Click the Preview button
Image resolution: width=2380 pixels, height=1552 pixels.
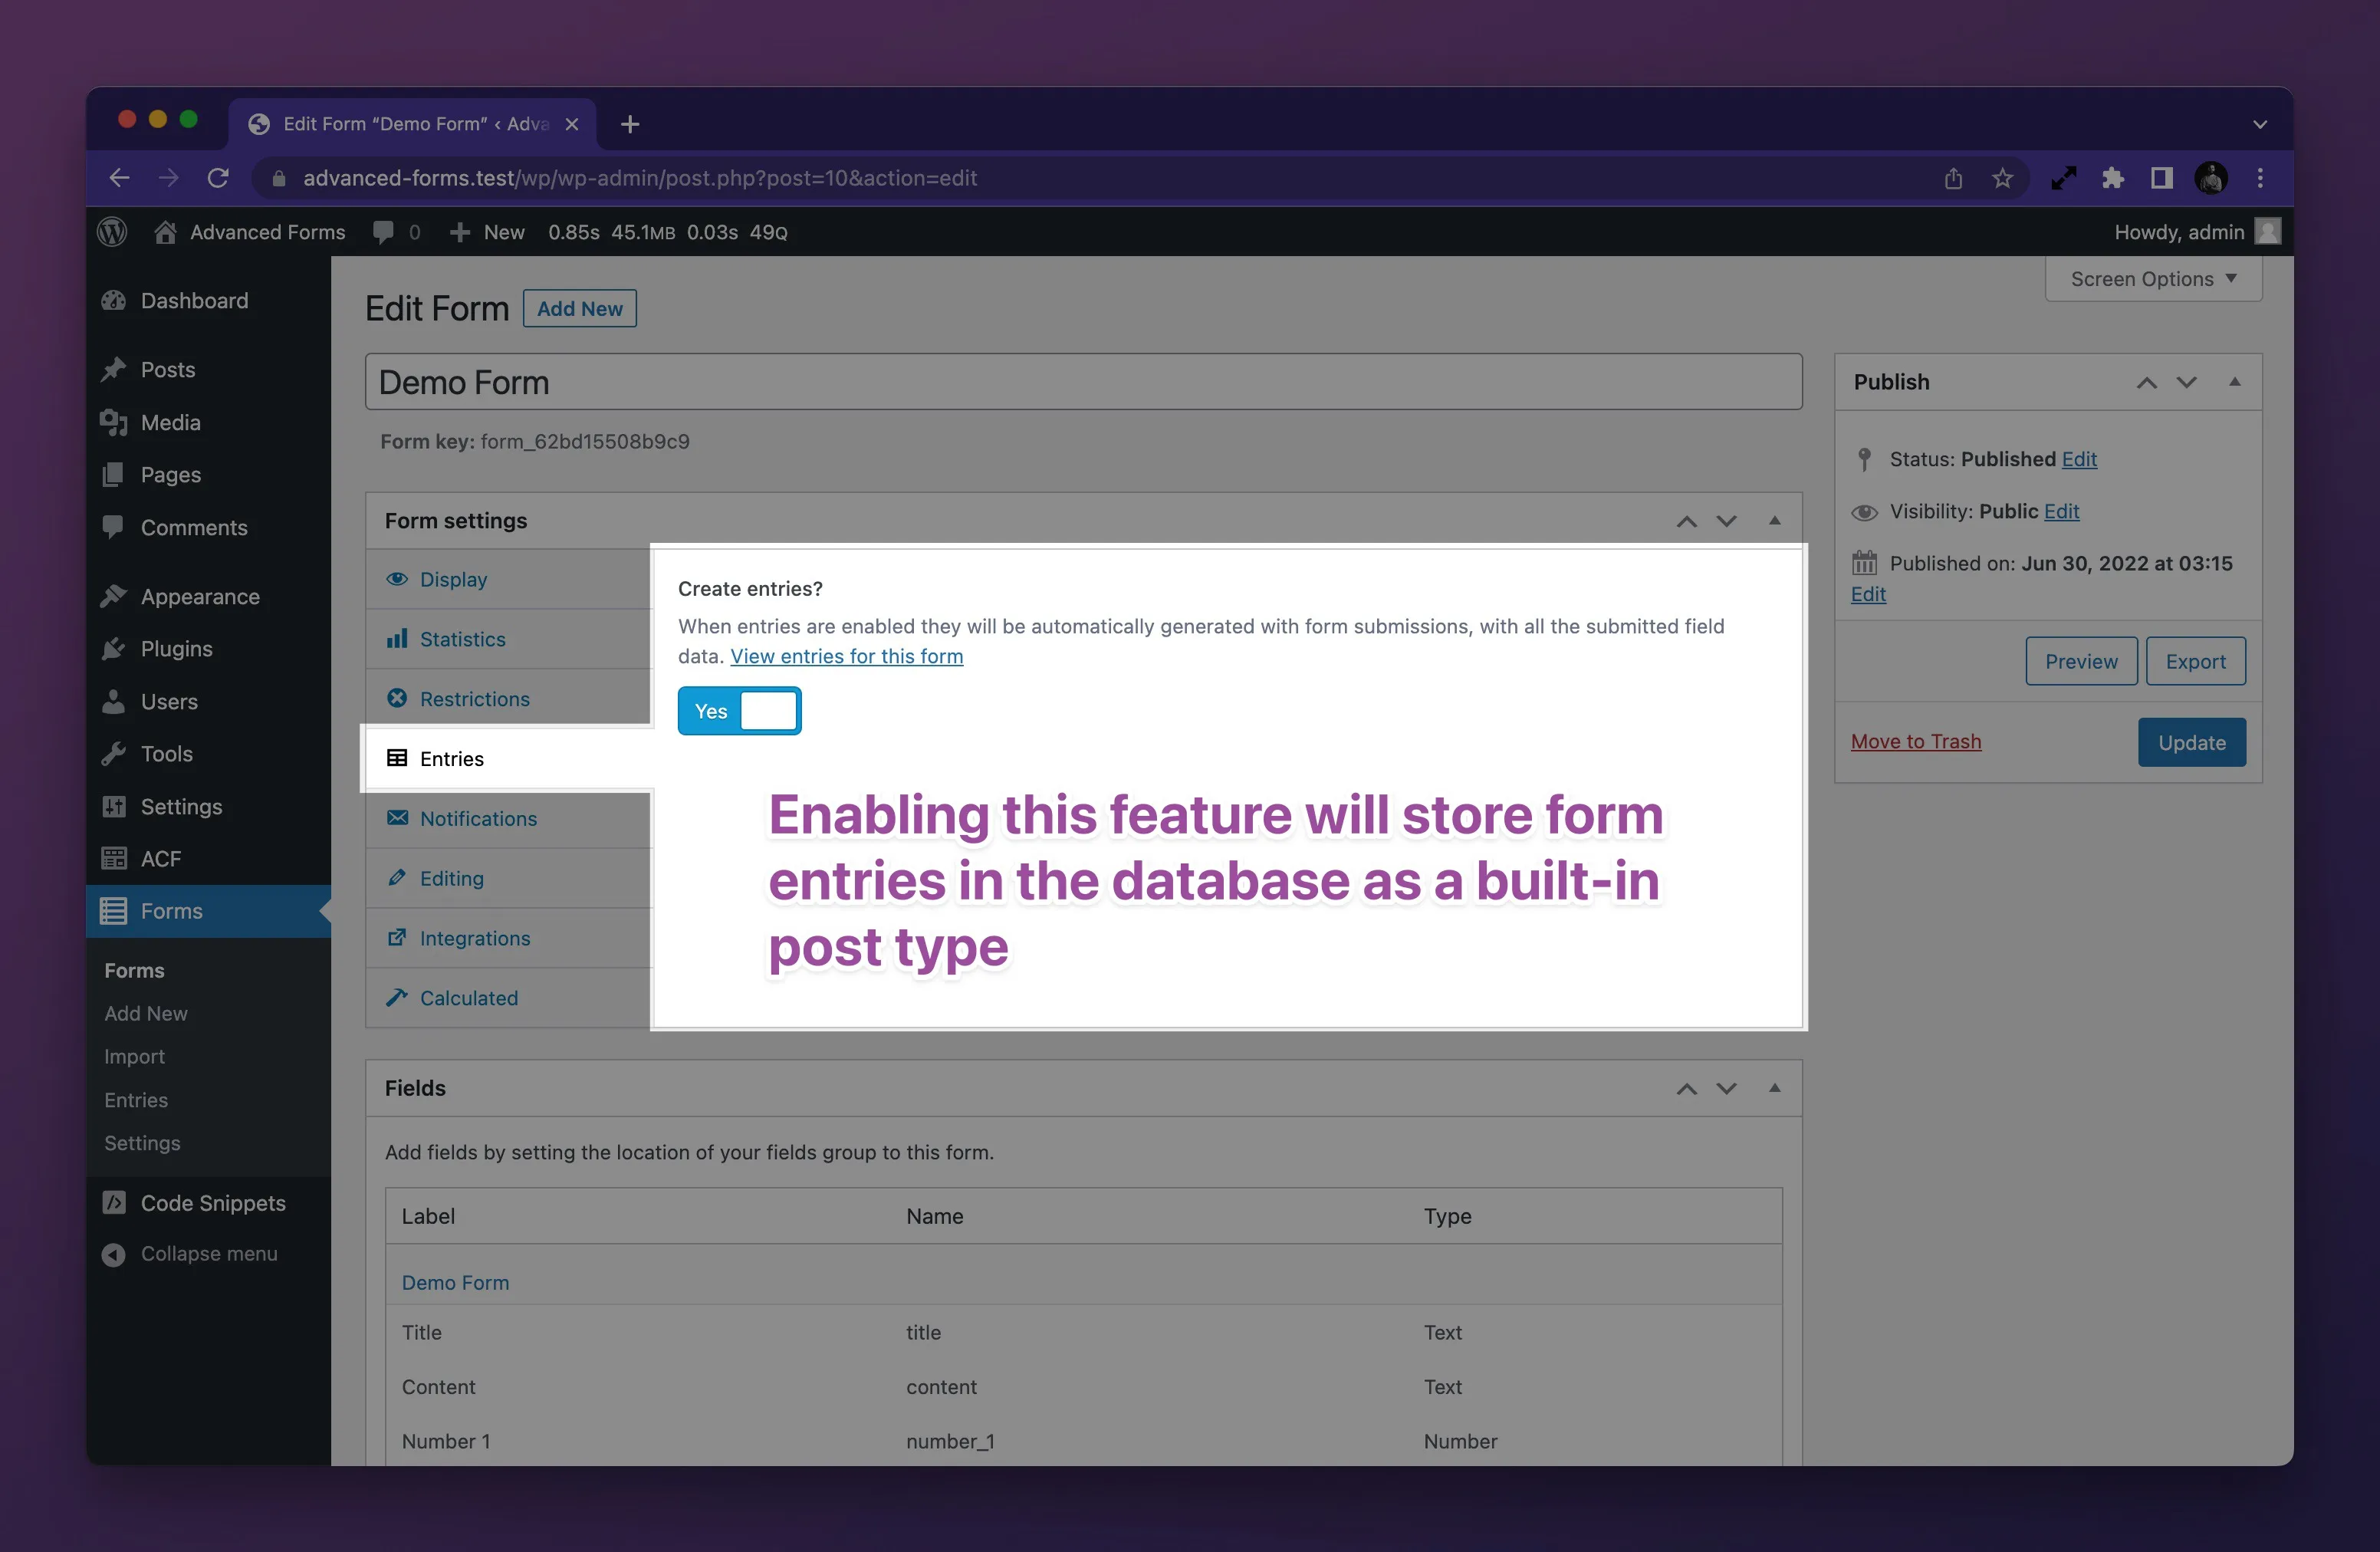pos(2081,661)
